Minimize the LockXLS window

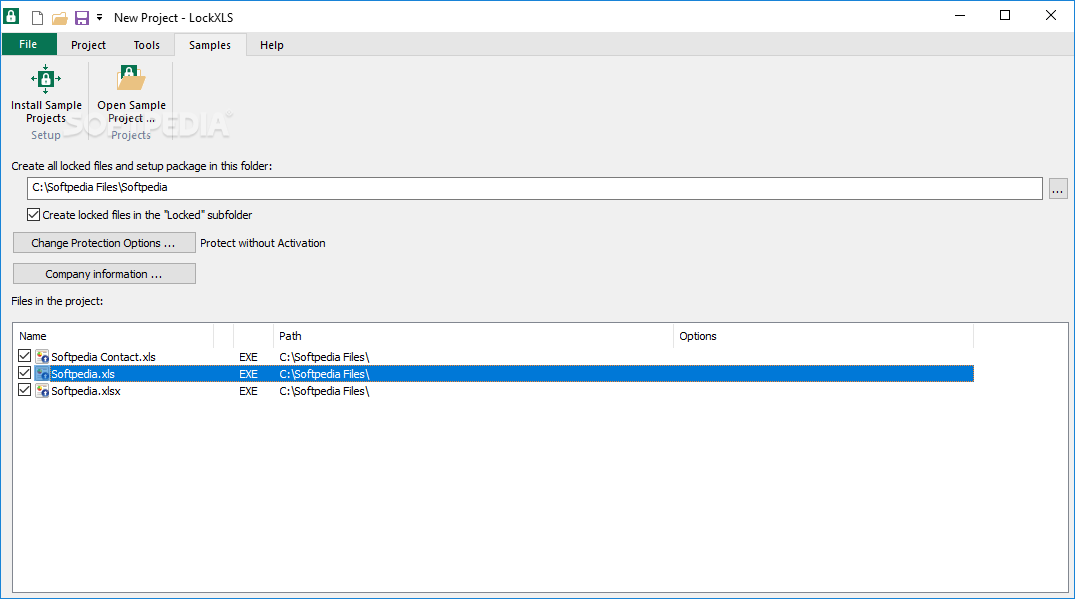[x=960, y=16]
